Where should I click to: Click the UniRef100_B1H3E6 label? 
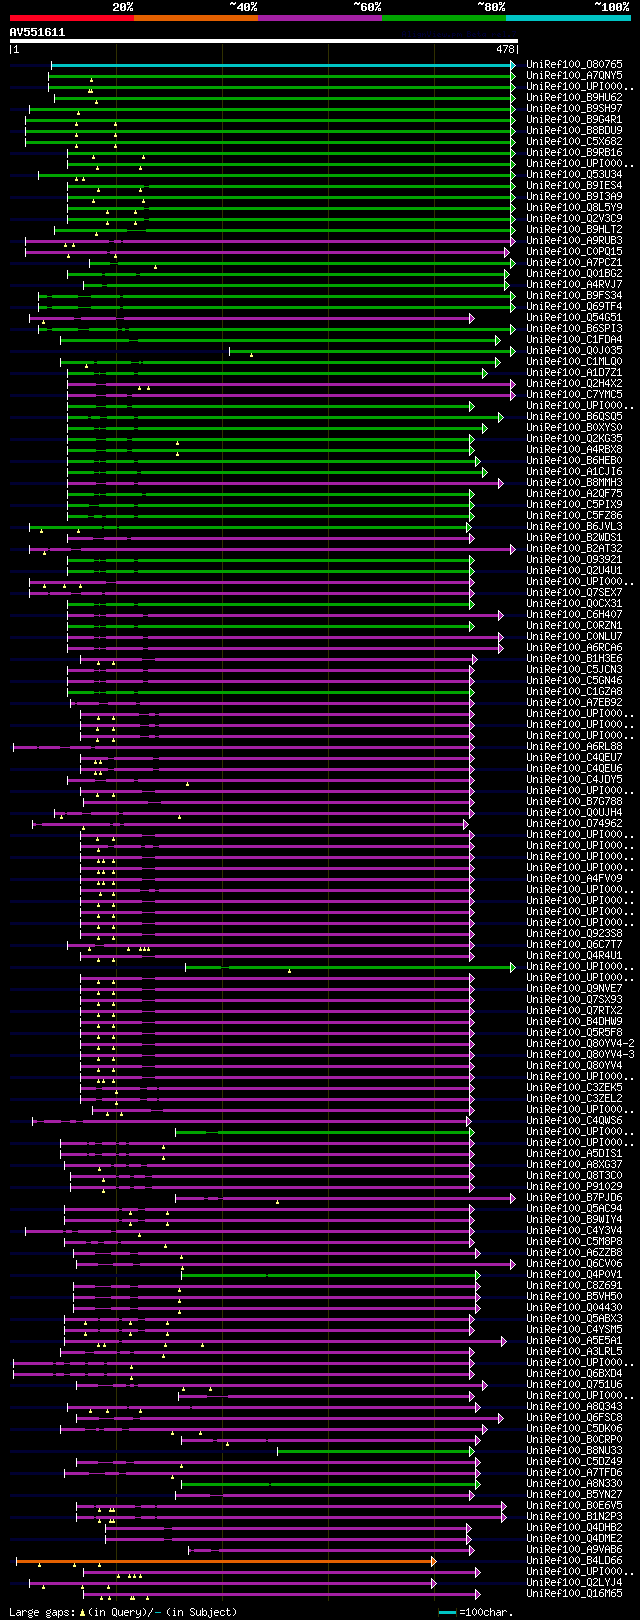574,658
